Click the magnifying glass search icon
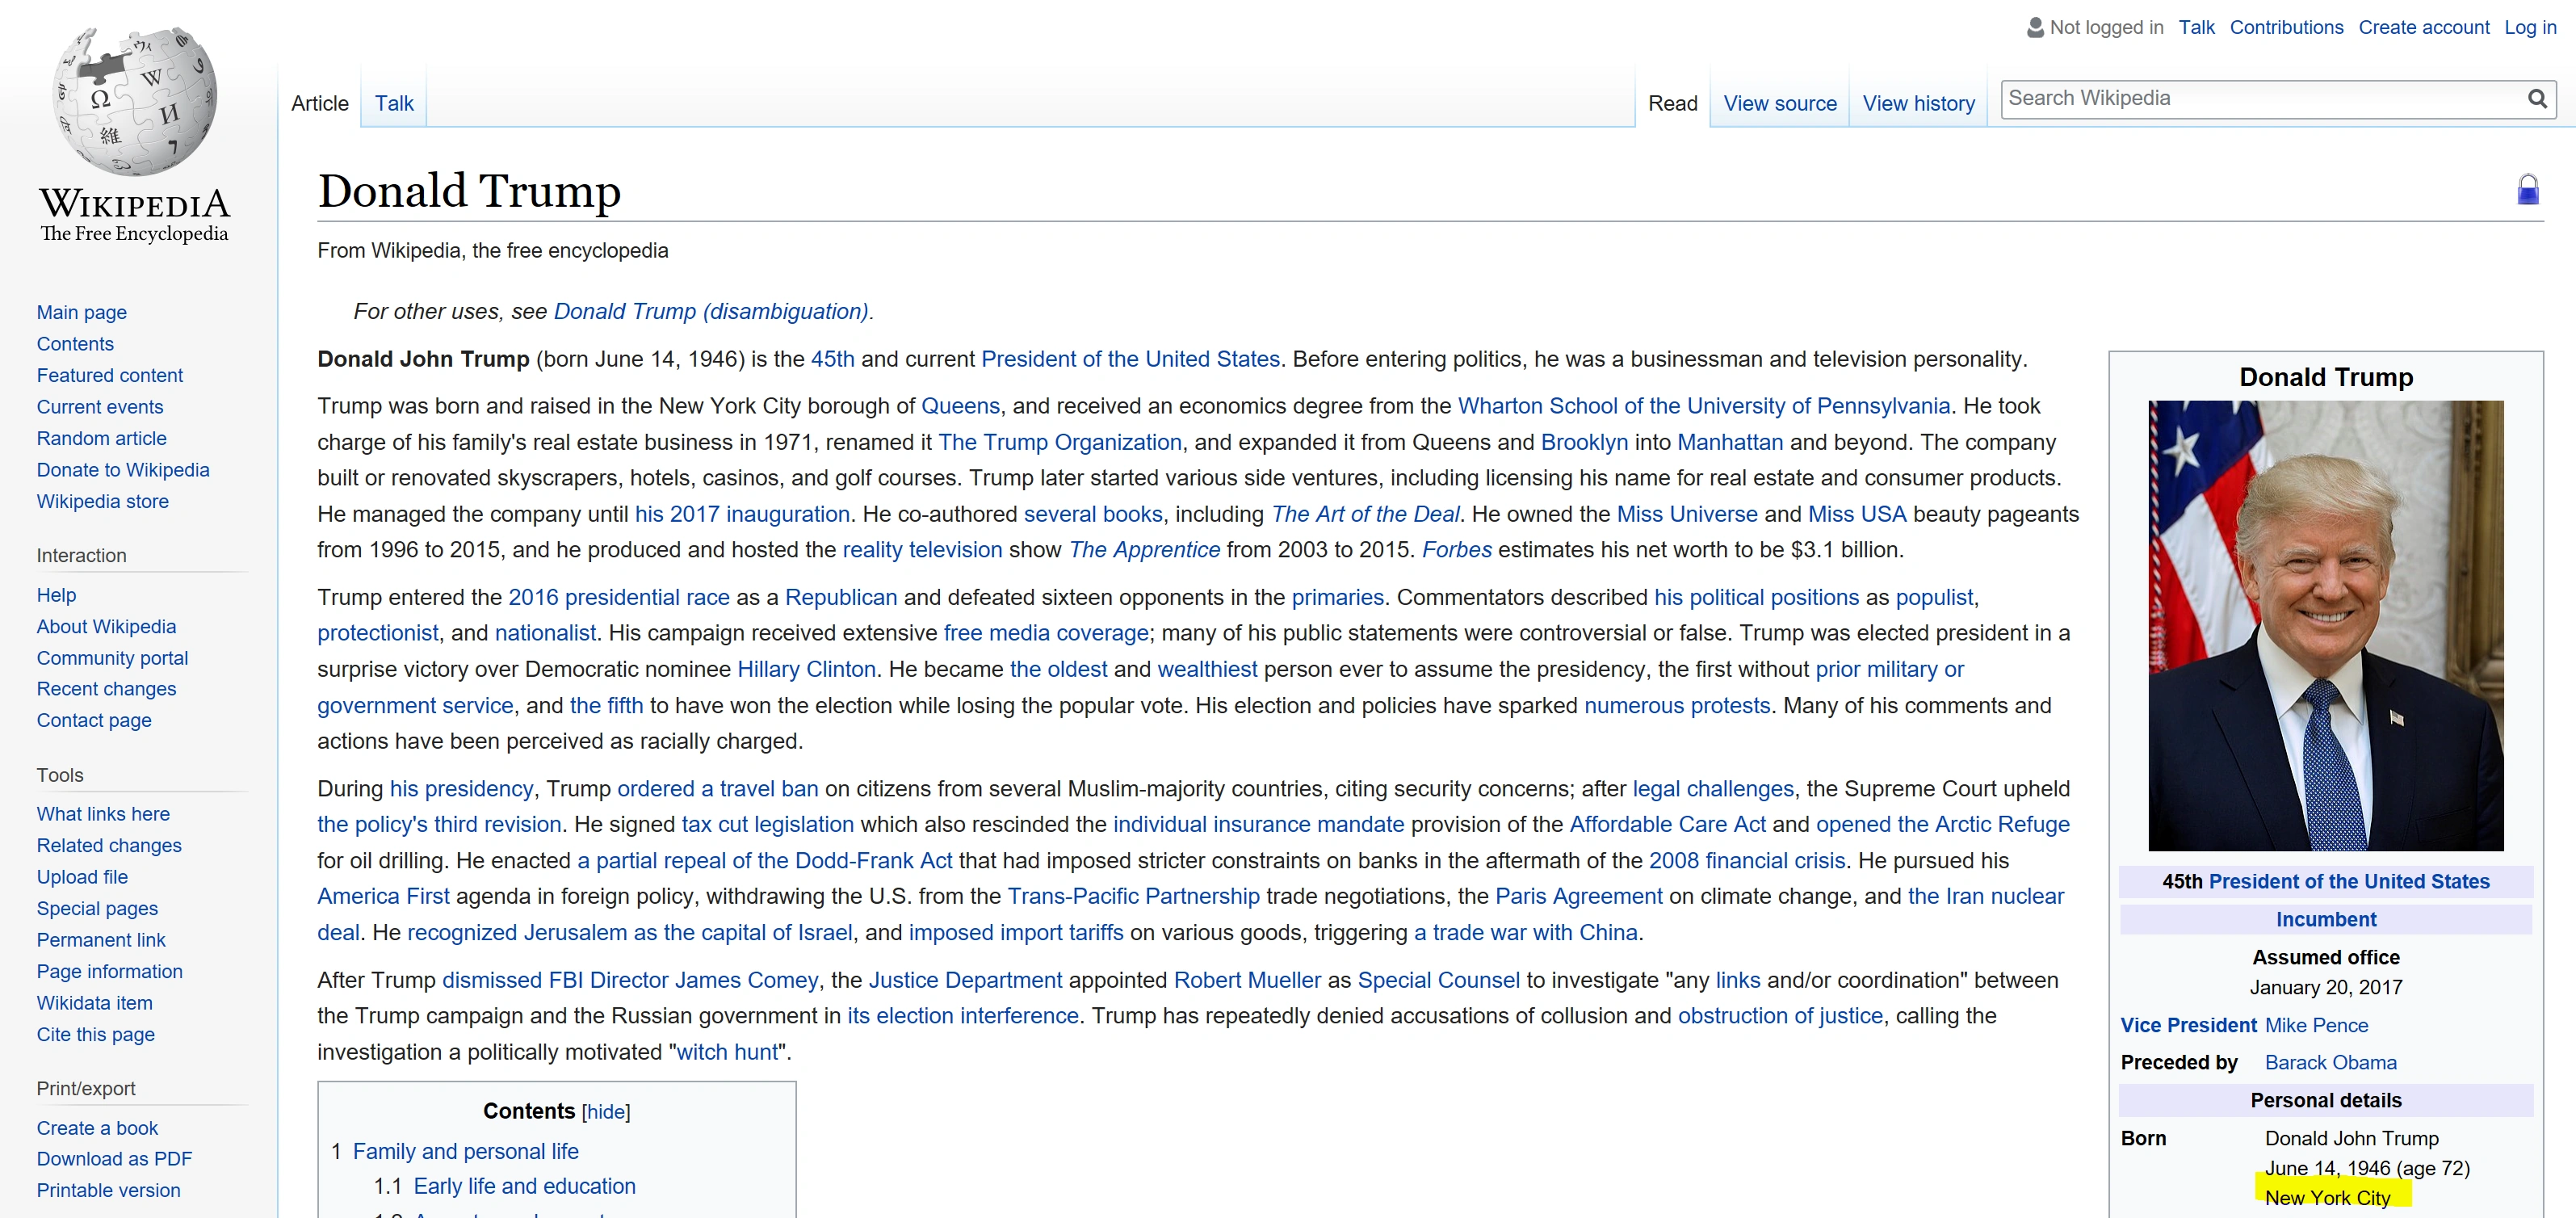Screen dimensions: 2576x1218 pyautogui.click(x=2536, y=99)
